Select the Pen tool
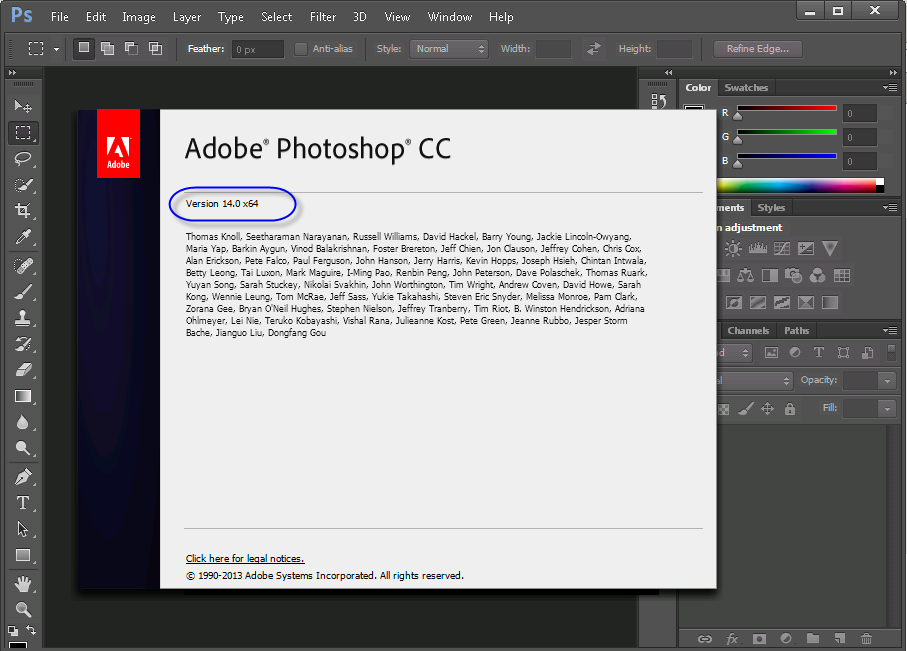This screenshot has width=907, height=651. [x=23, y=477]
